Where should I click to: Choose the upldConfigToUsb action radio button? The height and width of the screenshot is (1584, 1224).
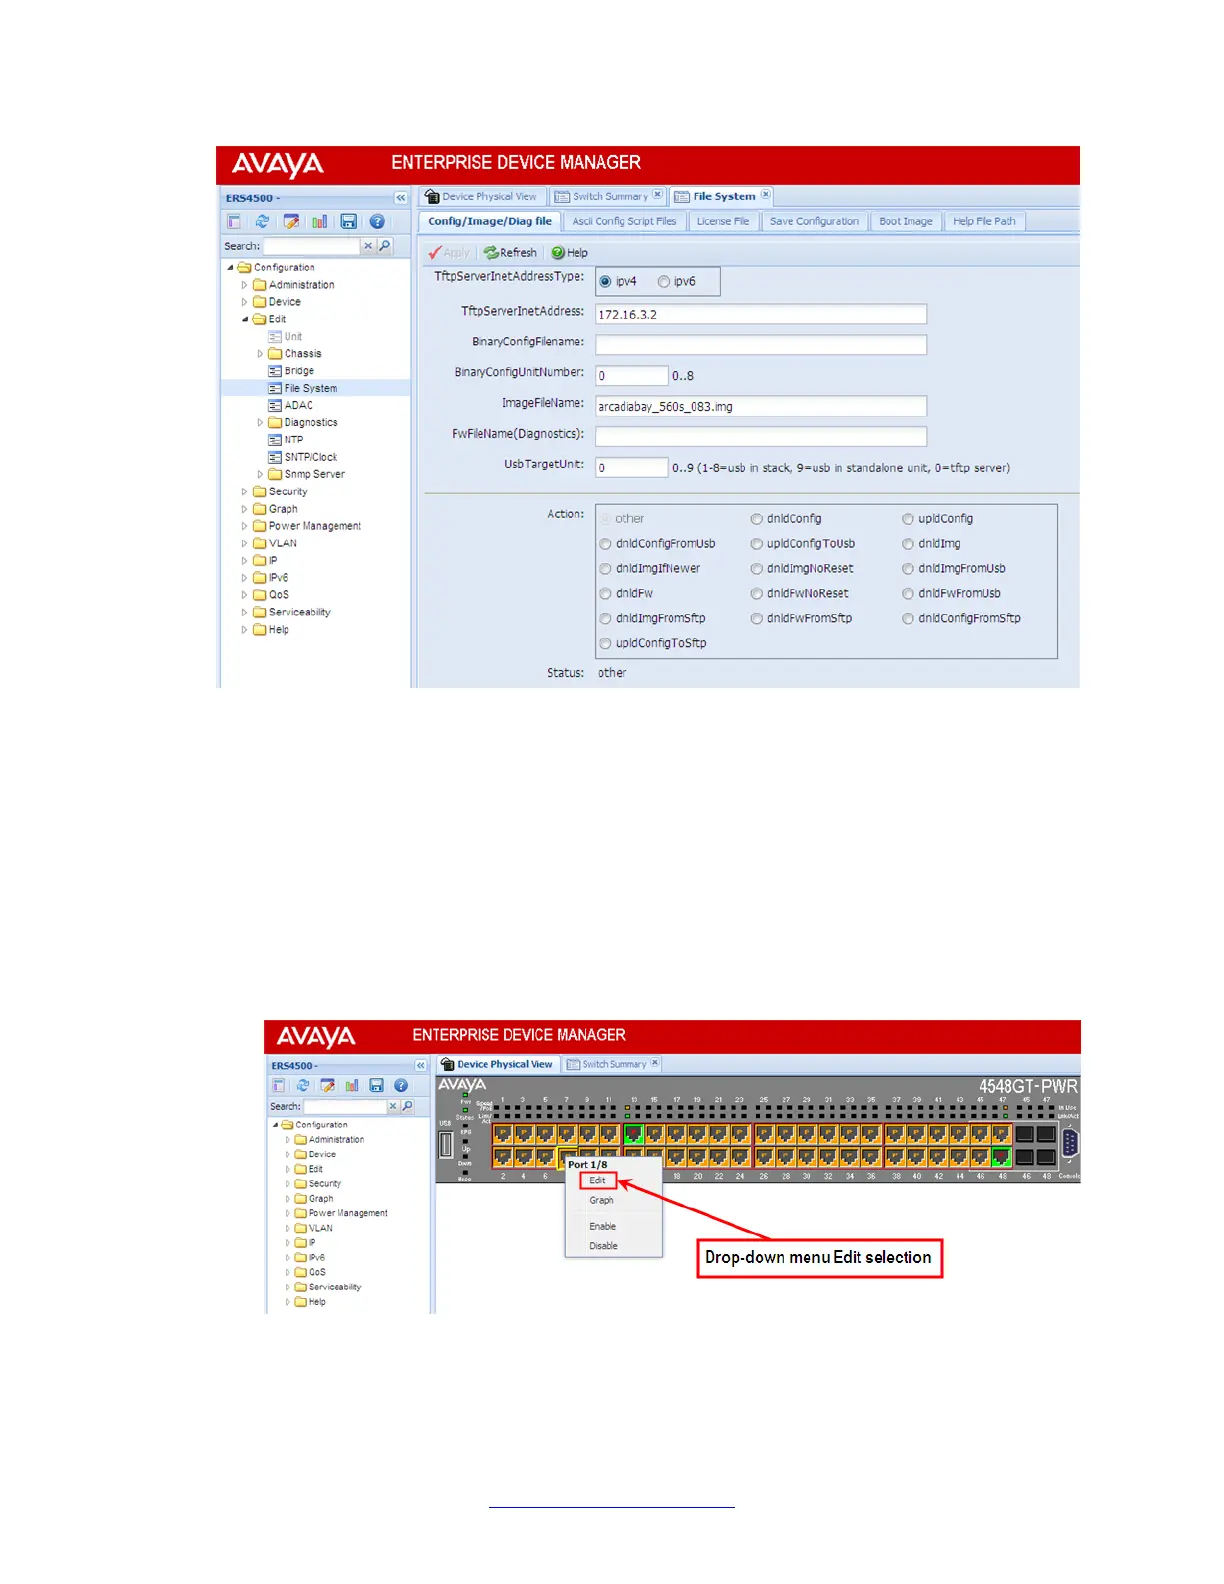point(757,544)
